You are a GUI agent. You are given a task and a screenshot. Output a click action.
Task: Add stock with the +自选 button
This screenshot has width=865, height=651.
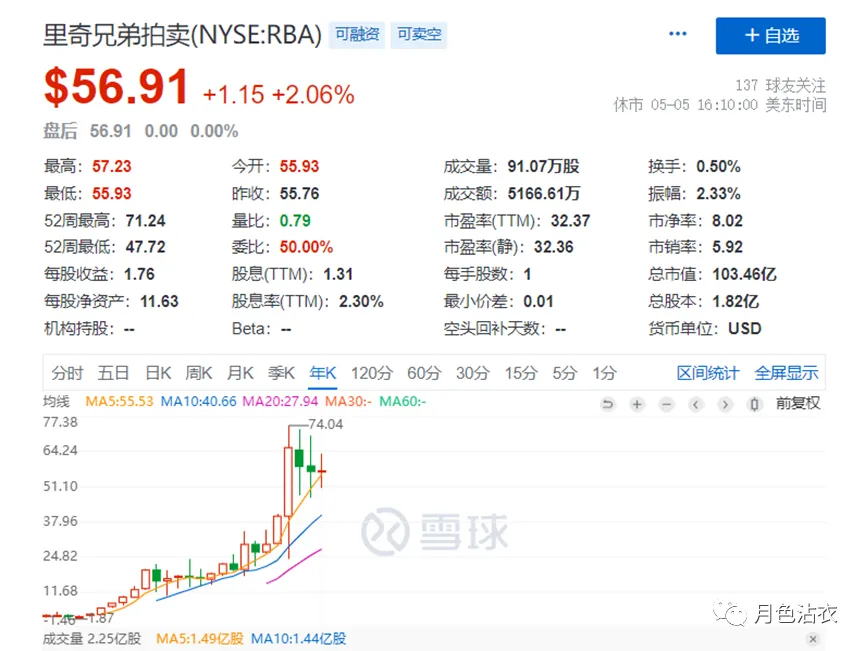point(771,36)
